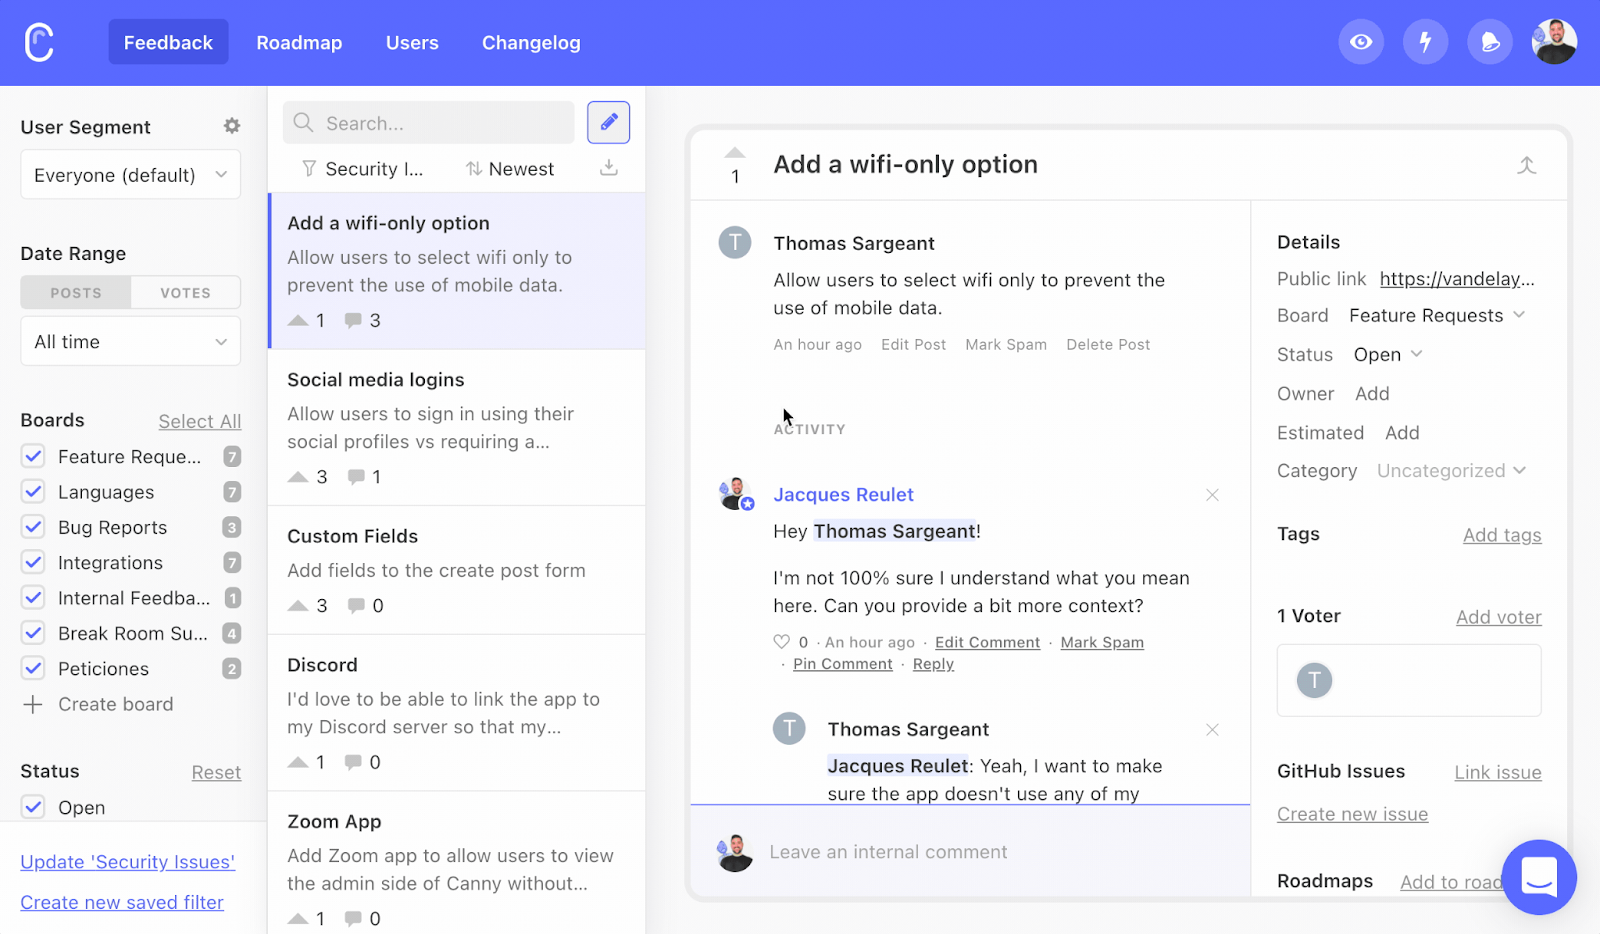Click the merge post icon beside title
The width and height of the screenshot is (1600, 934).
coord(1526,165)
